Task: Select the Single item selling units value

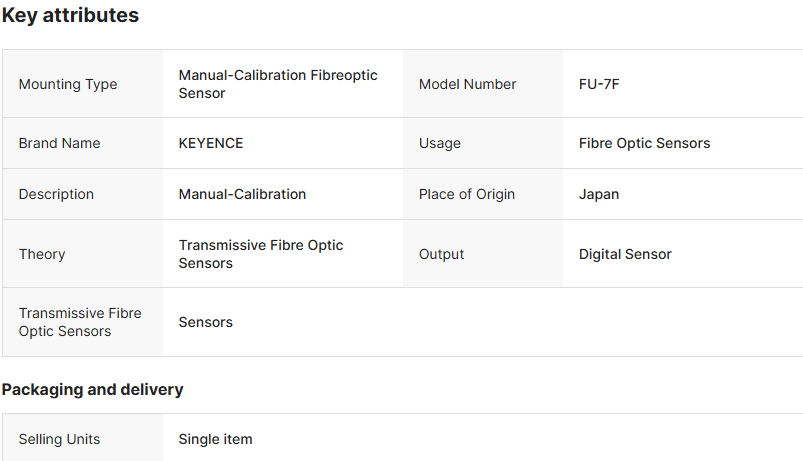Action: pyautogui.click(x=215, y=439)
